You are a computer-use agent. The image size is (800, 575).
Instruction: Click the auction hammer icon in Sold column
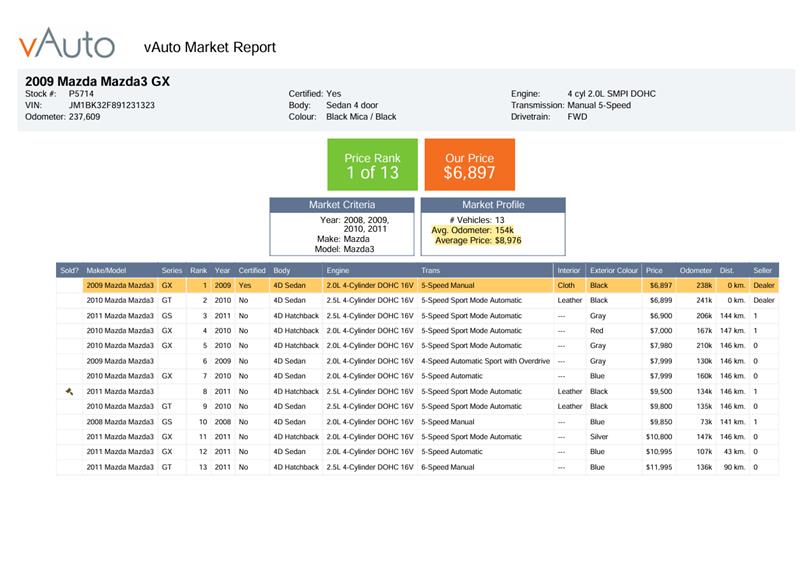pos(69,391)
